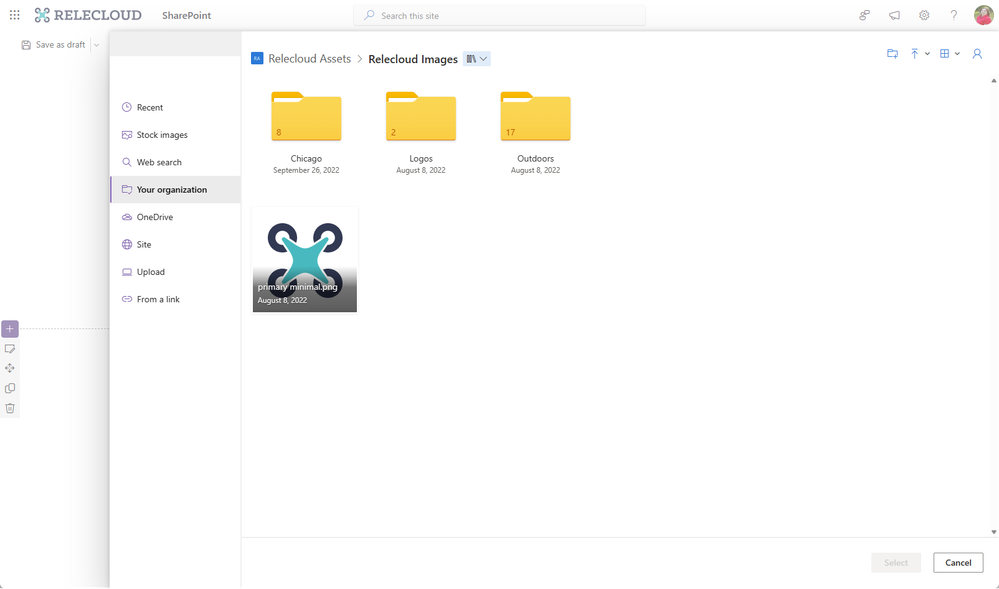Screen dimensions: 999x589
Task: Select the Web search source
Action: (x=175, y=162)
